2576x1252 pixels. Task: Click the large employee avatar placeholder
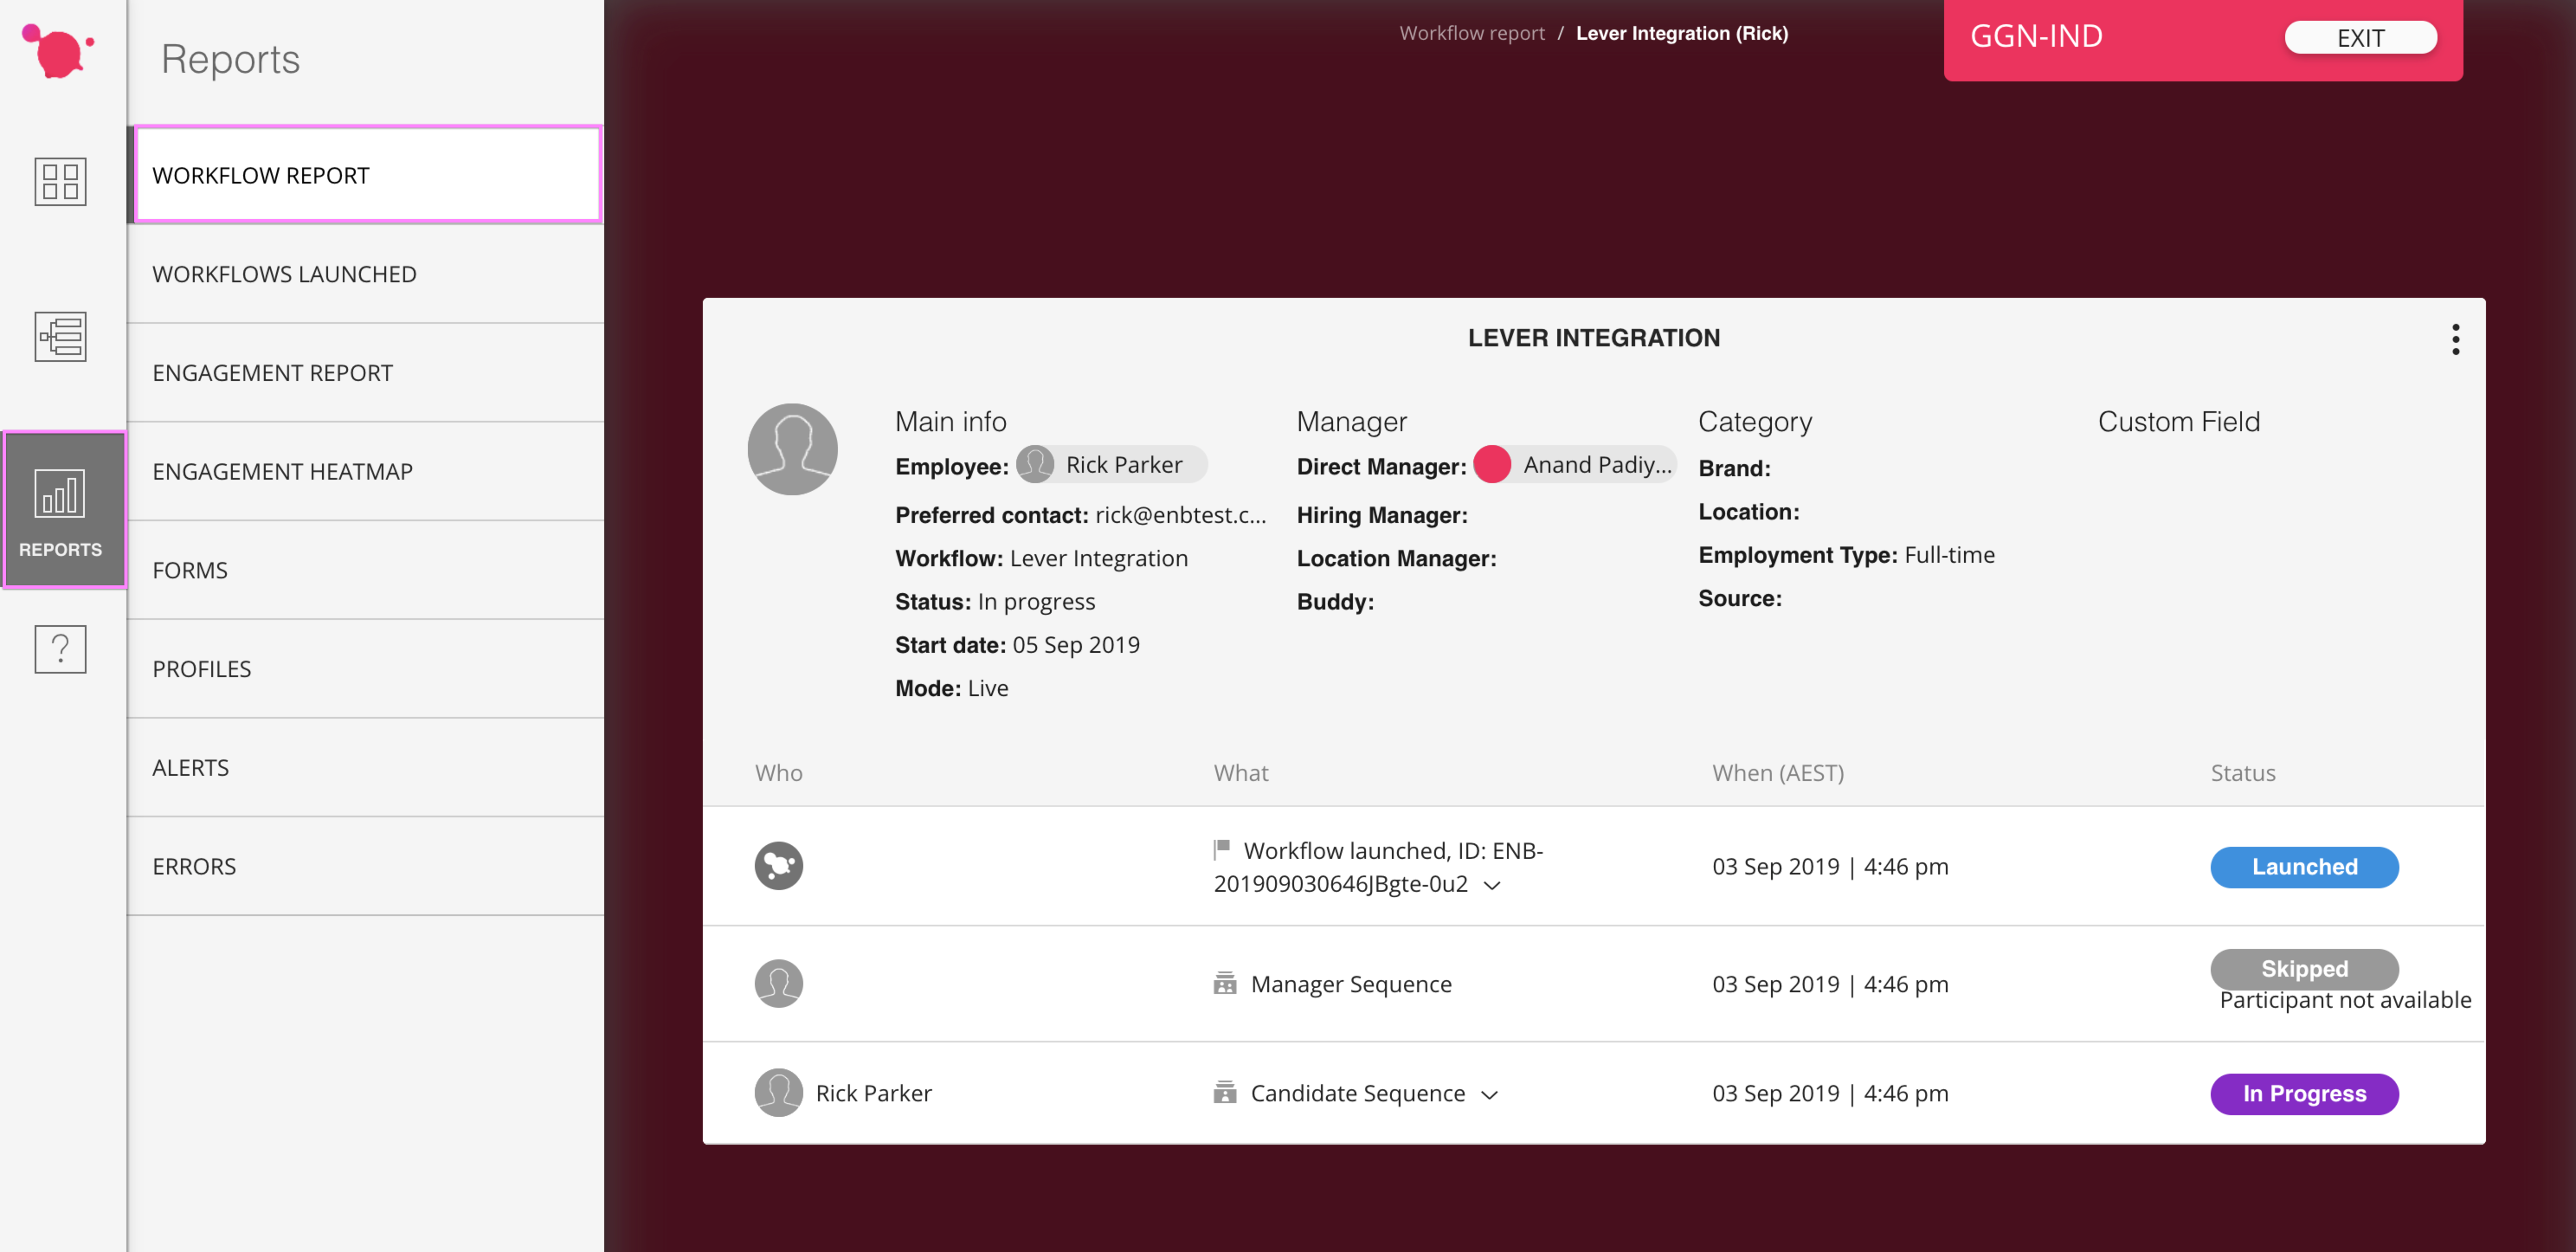pos(792,449)
